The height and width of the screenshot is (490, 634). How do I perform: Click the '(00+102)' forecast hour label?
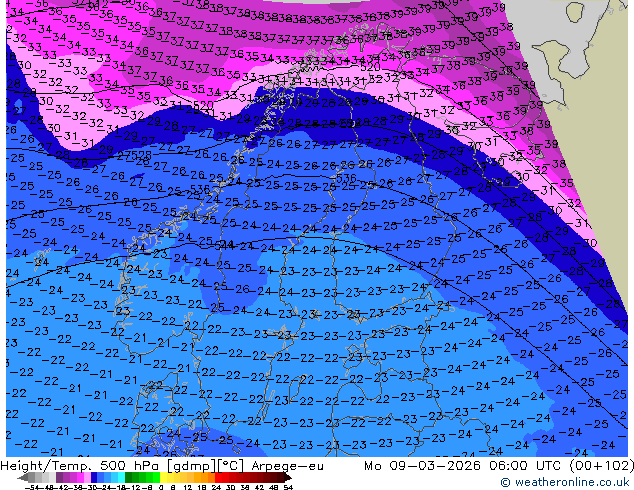tap(601, 466)
